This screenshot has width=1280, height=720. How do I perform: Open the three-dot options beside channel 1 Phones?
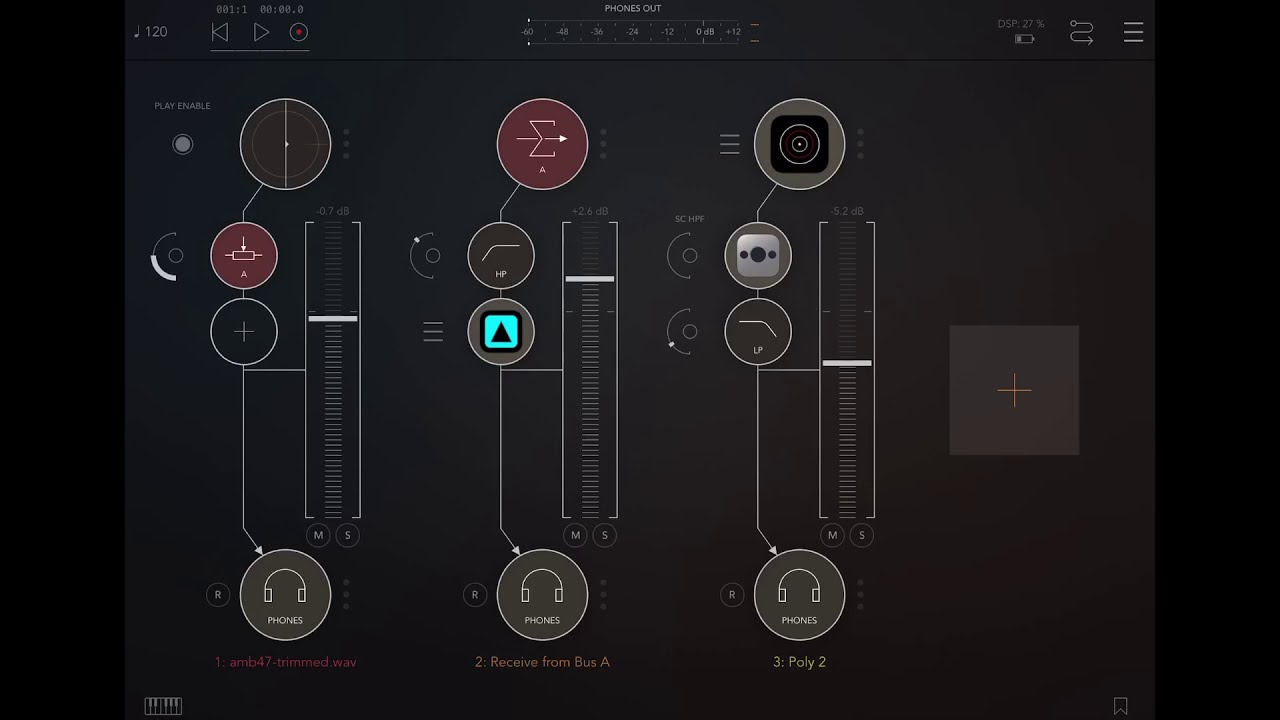pyautogui.click(x=346, y=594)
